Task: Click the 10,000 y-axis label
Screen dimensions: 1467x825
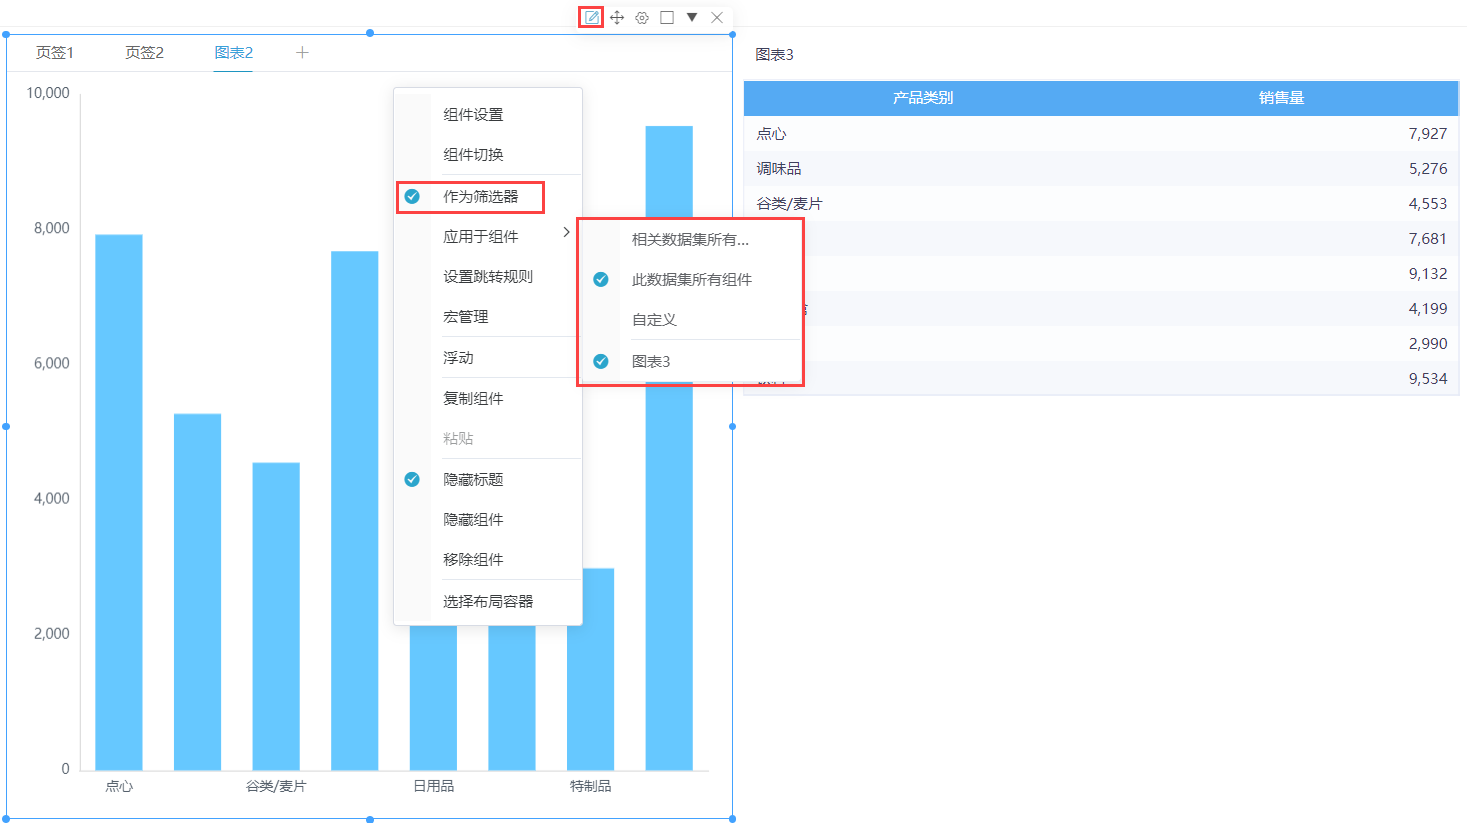Action: coord(48,93)
